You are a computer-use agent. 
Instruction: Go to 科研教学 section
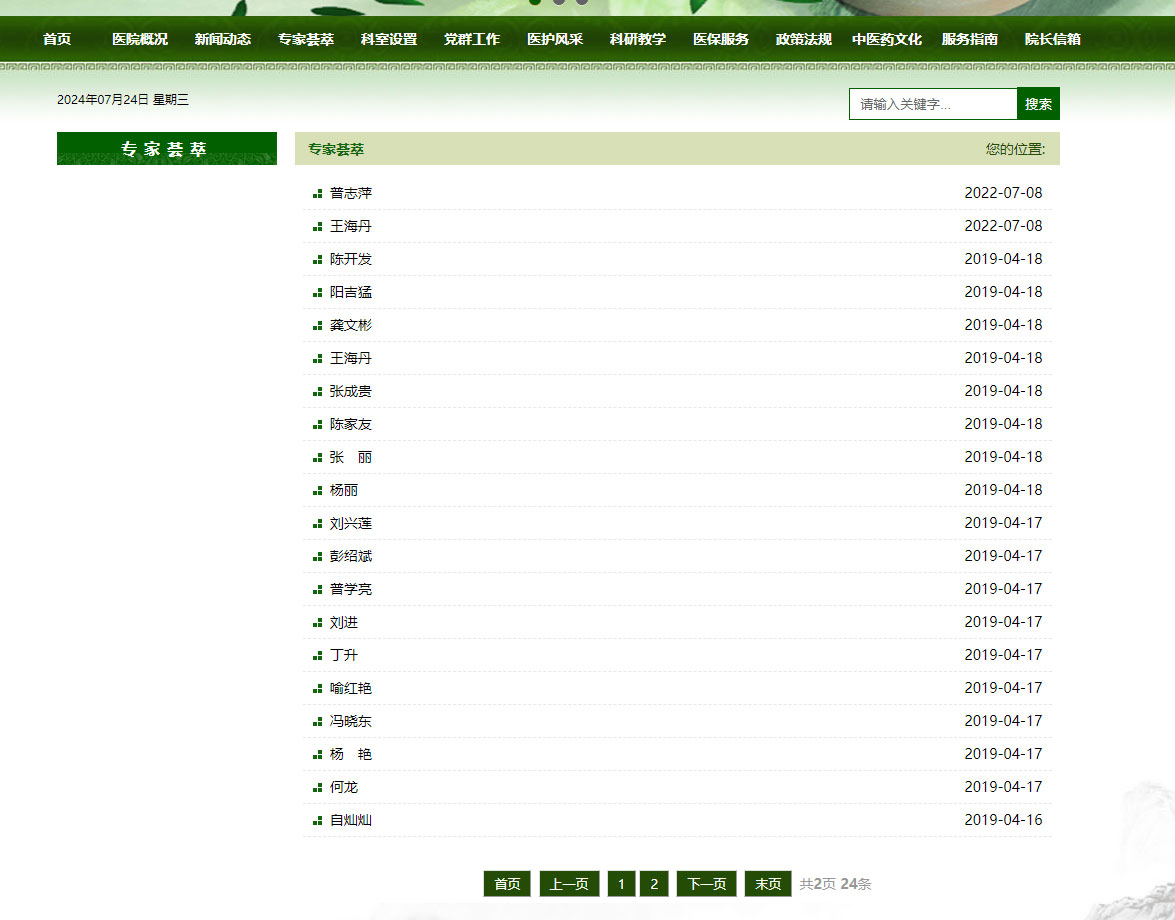pos(638,39)
